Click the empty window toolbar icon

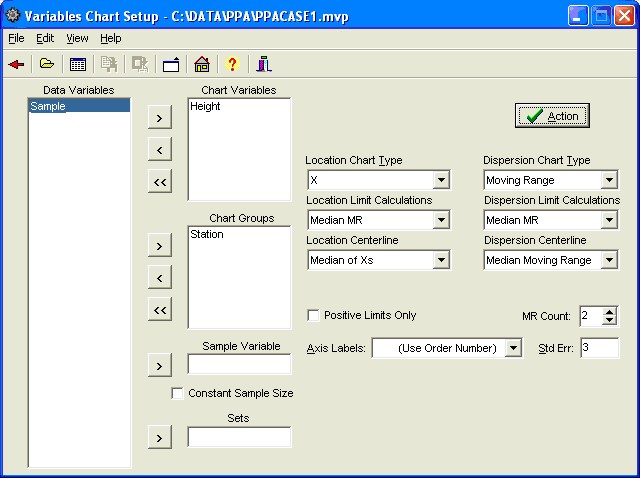[x=171, y=65]
